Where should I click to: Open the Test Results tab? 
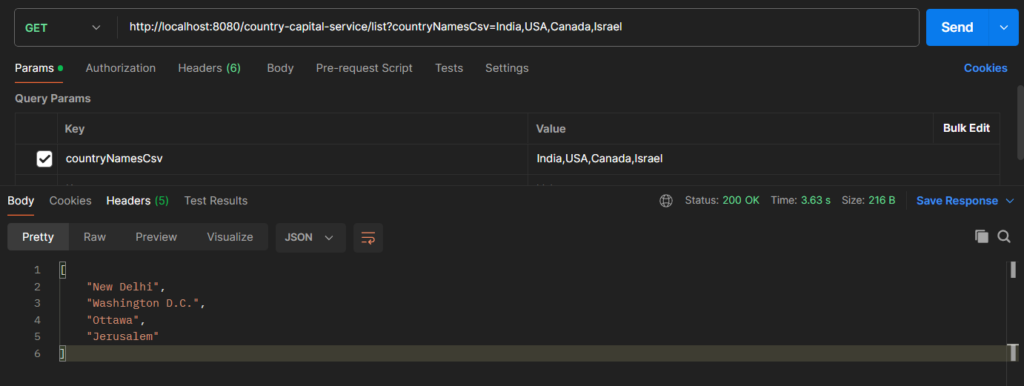click(x=216, y=201)
